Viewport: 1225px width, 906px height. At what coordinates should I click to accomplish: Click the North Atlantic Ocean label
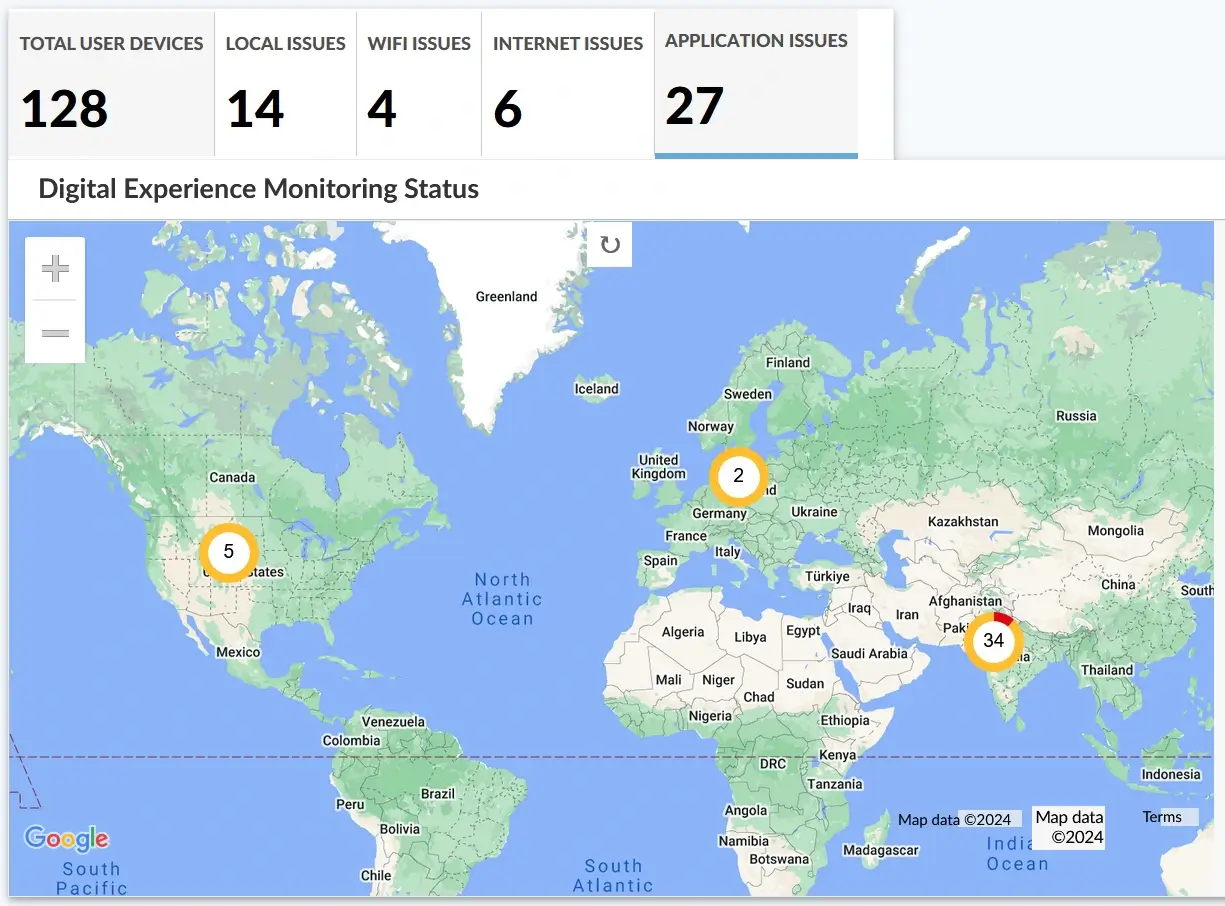502,599
